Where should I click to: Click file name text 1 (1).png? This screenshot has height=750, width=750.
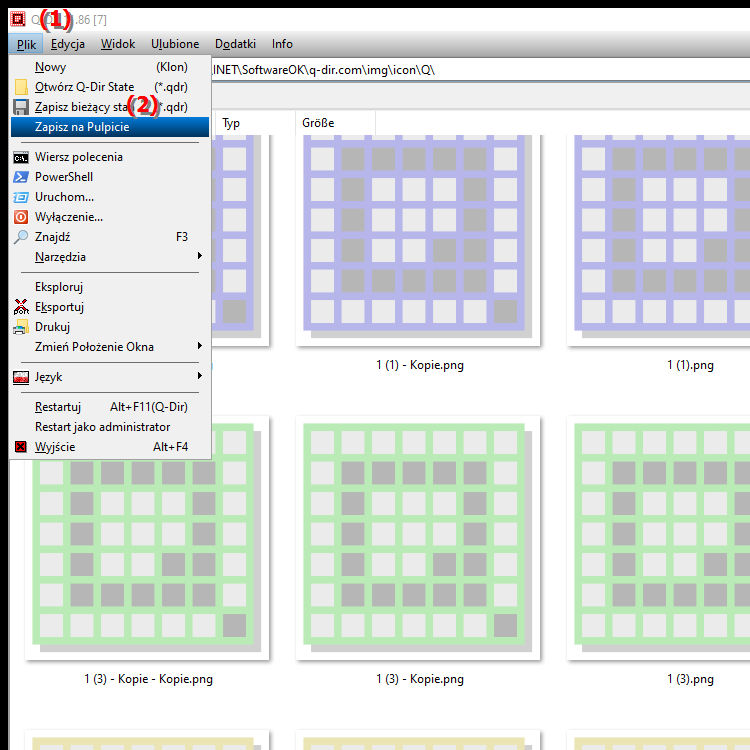pyautogui.click(x=690, y=365)
